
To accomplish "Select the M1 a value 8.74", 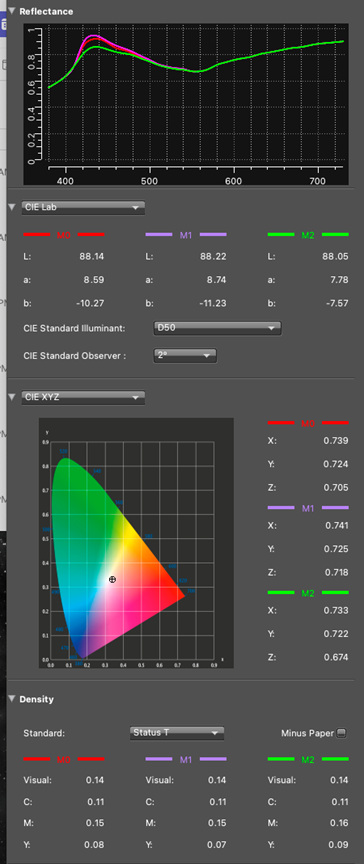I will [216, 280].
